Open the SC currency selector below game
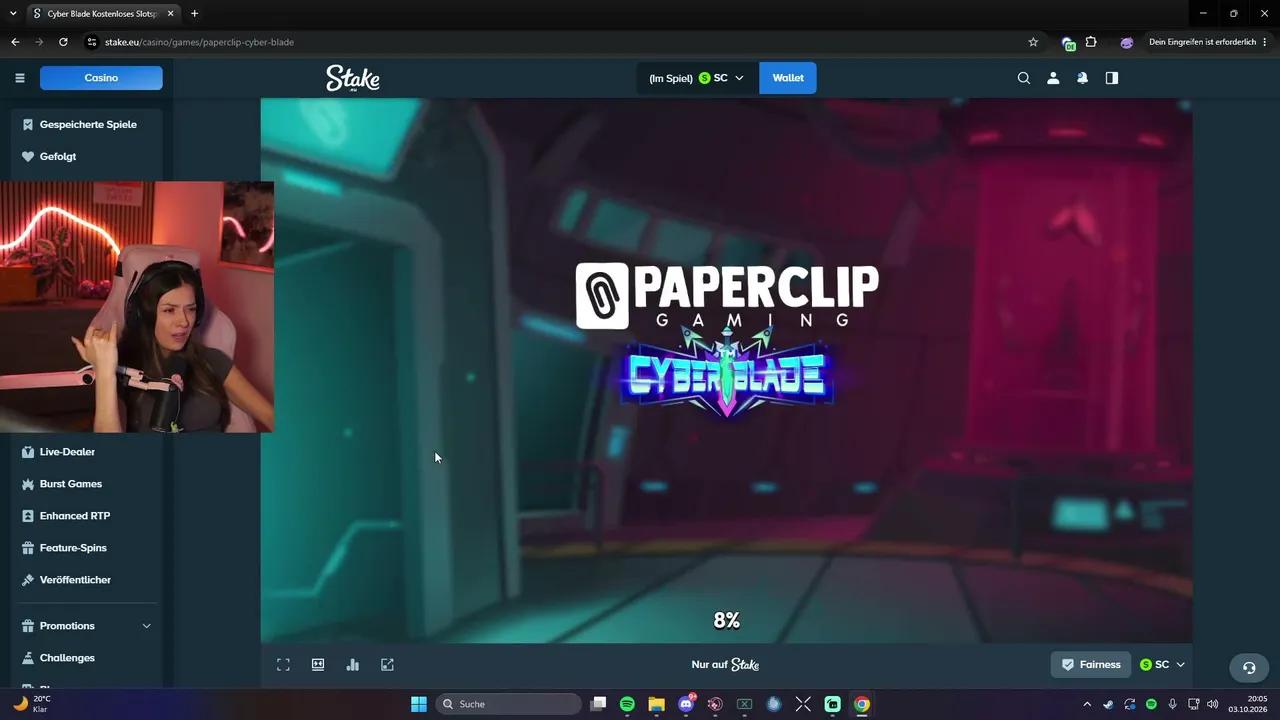The image size is (1280, 720). coord(1162,665)
